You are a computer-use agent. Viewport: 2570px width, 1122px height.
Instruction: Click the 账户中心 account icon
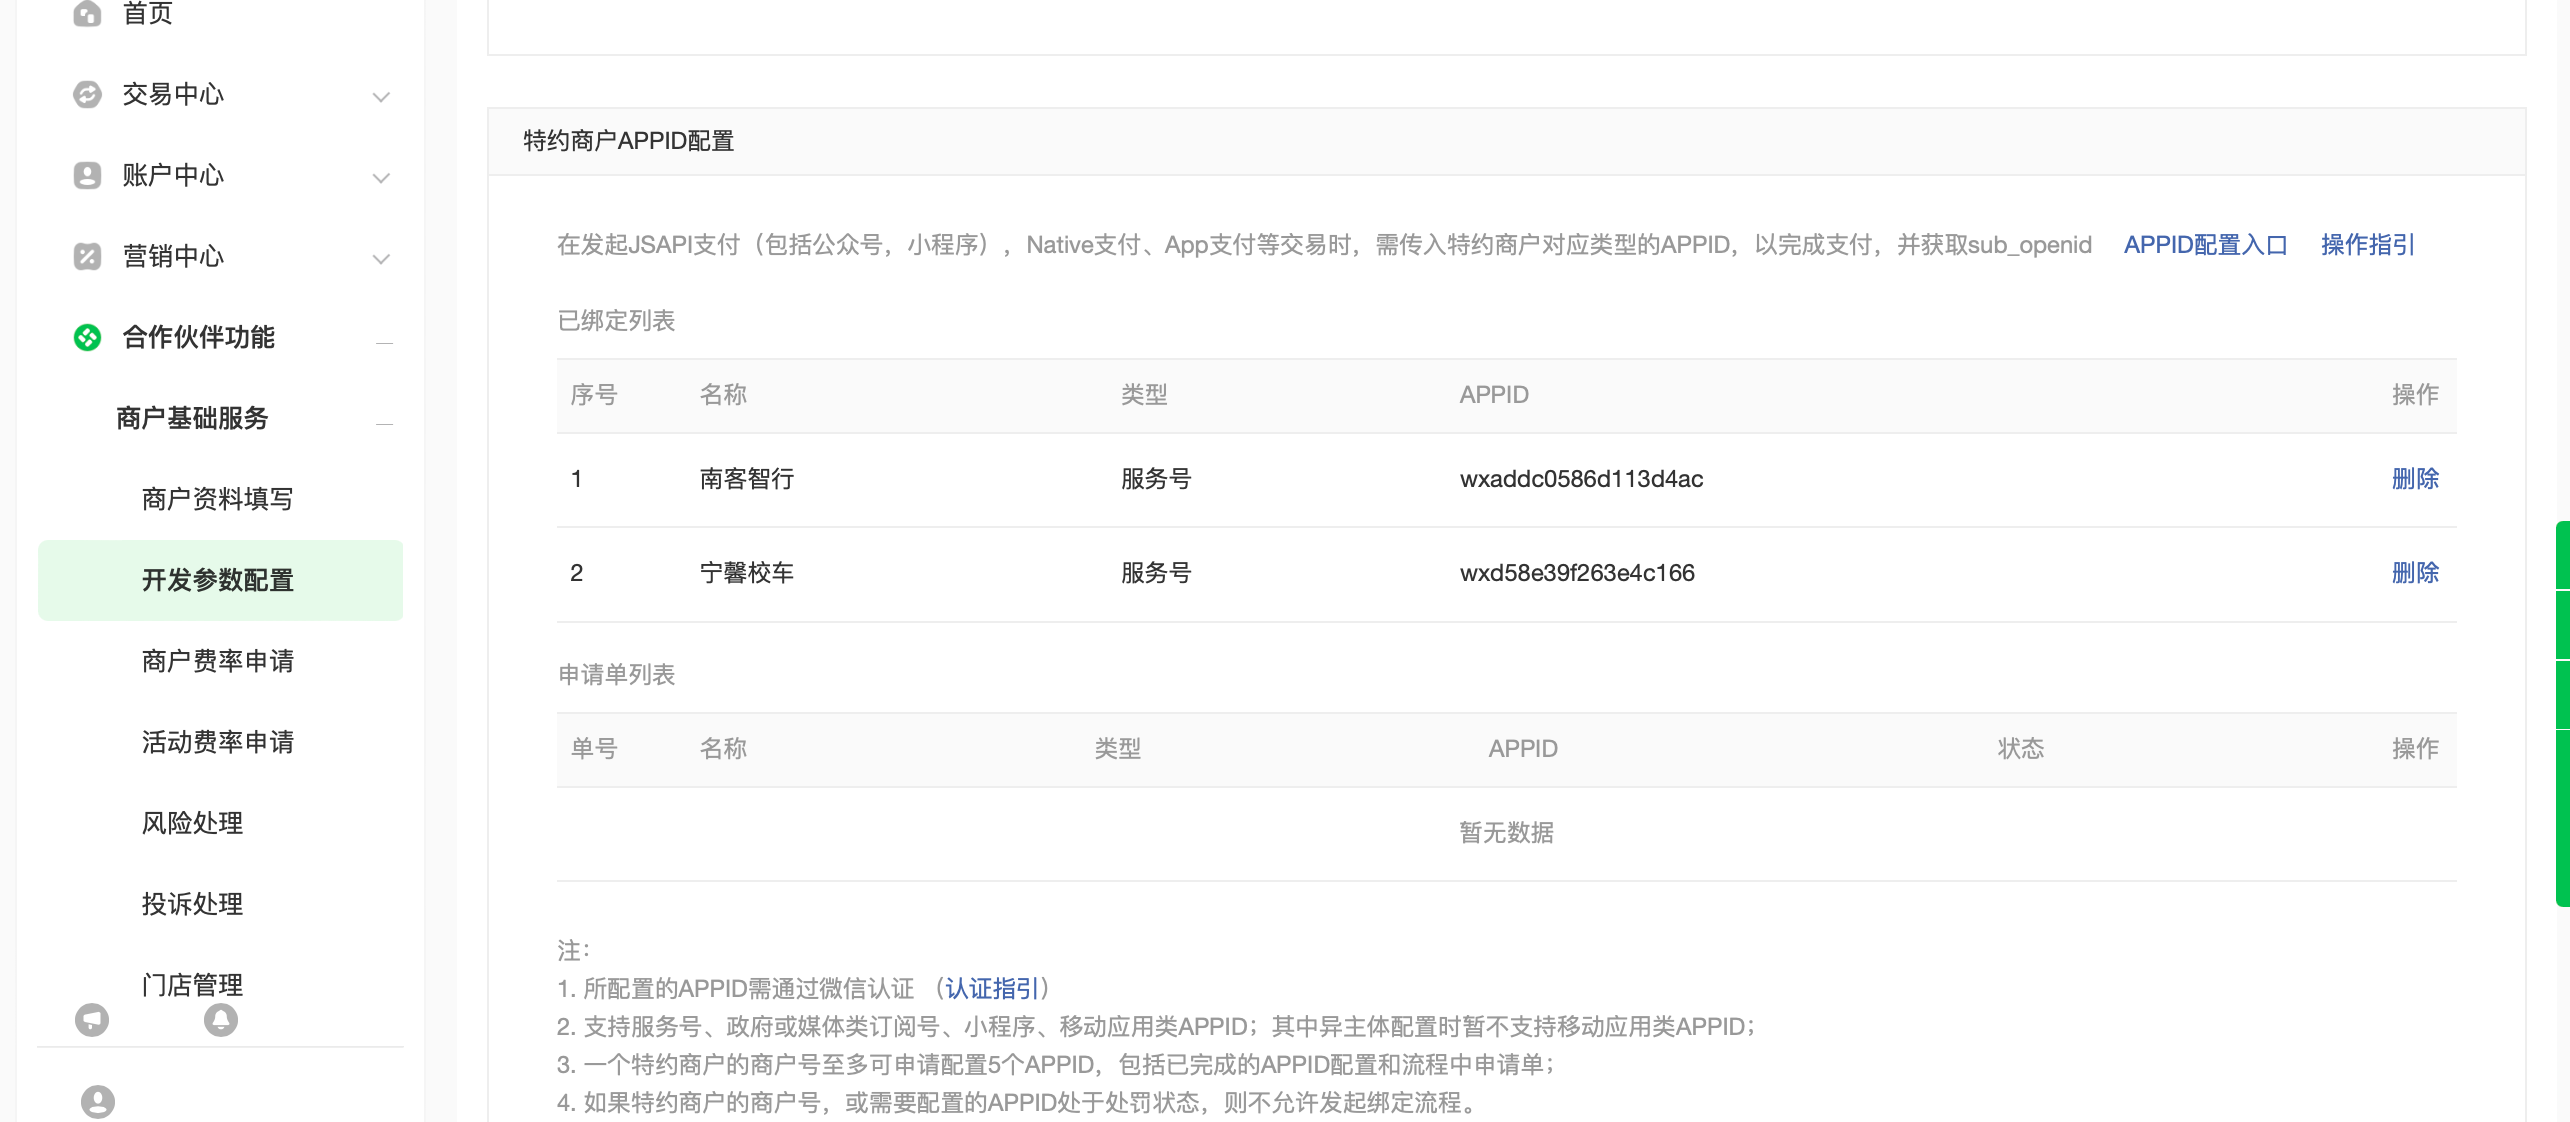tap(88, 175)
